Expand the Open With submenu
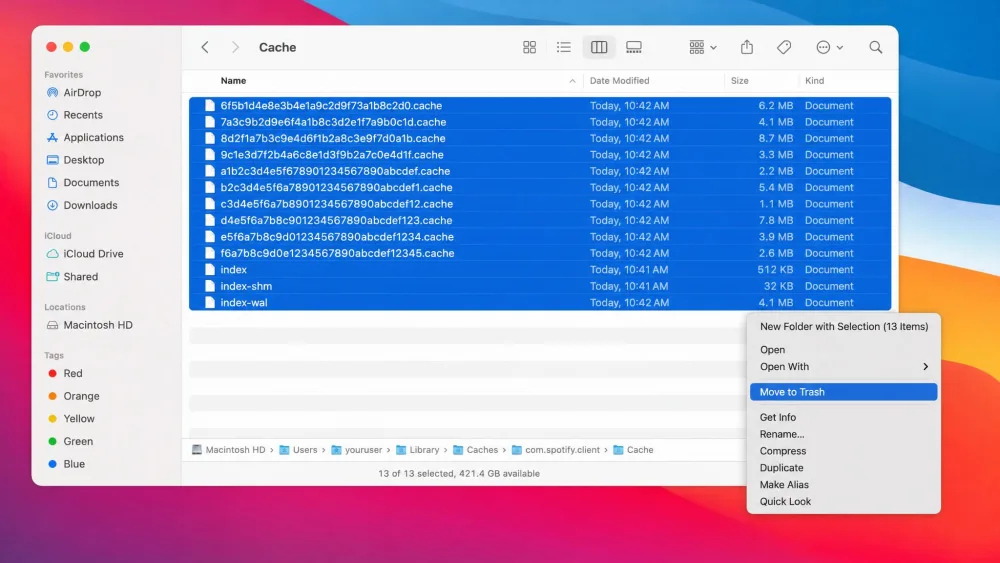The image size is (1000, 563). point(844,367)
